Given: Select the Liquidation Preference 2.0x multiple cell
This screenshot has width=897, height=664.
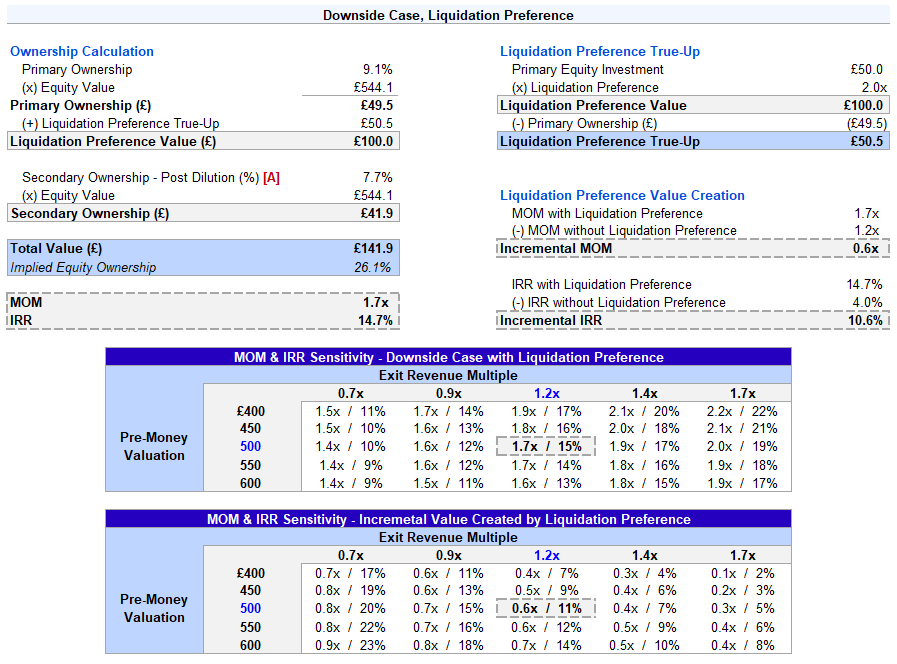Looking at the screenshot, I should (868, 88).
